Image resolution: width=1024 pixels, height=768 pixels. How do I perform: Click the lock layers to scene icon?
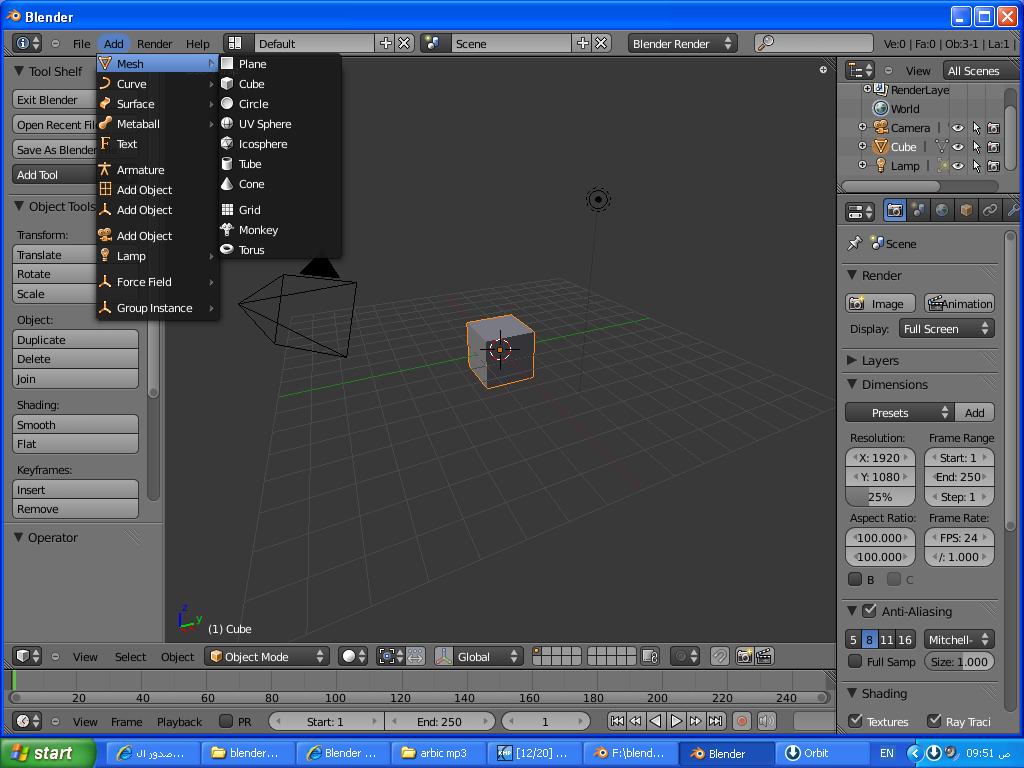(650, 656)
